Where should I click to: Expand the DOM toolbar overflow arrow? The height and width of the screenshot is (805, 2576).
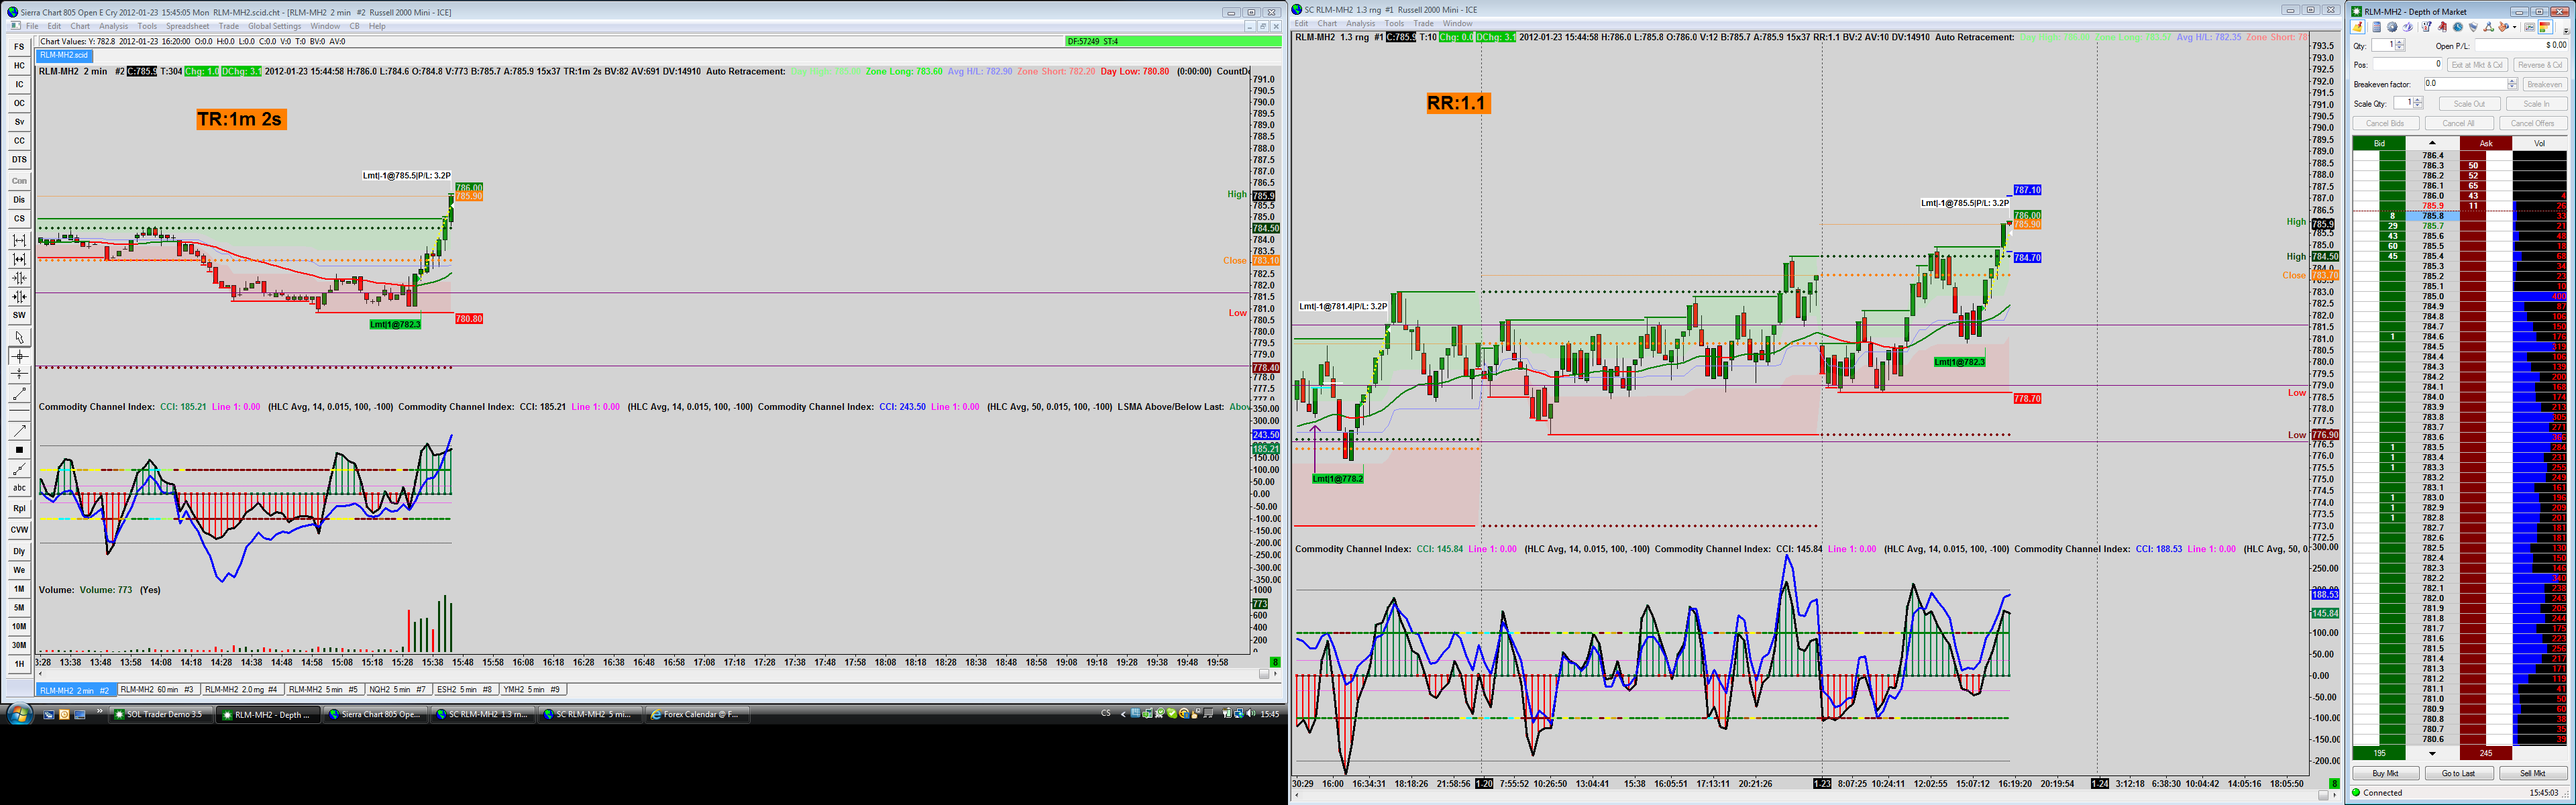click(x=2566, y=32)
